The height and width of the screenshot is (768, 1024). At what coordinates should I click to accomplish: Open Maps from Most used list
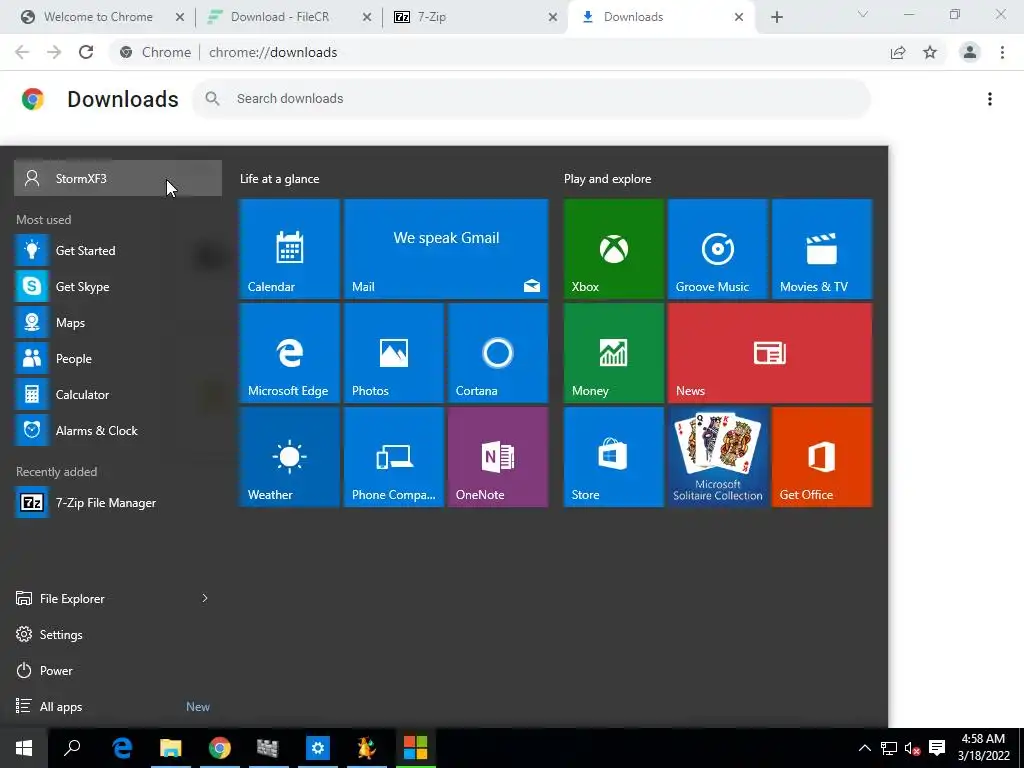tap(118, 323)
